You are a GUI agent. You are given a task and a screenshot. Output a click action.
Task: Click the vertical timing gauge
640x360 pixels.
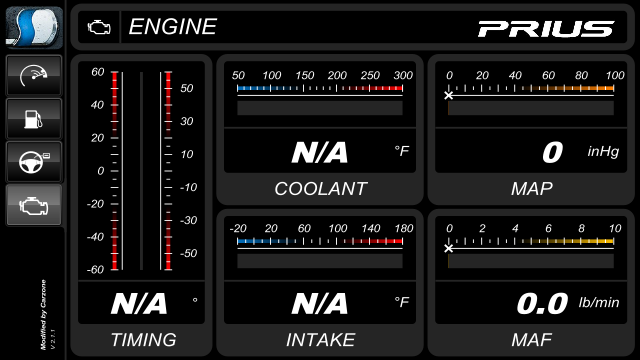[141, 171]
